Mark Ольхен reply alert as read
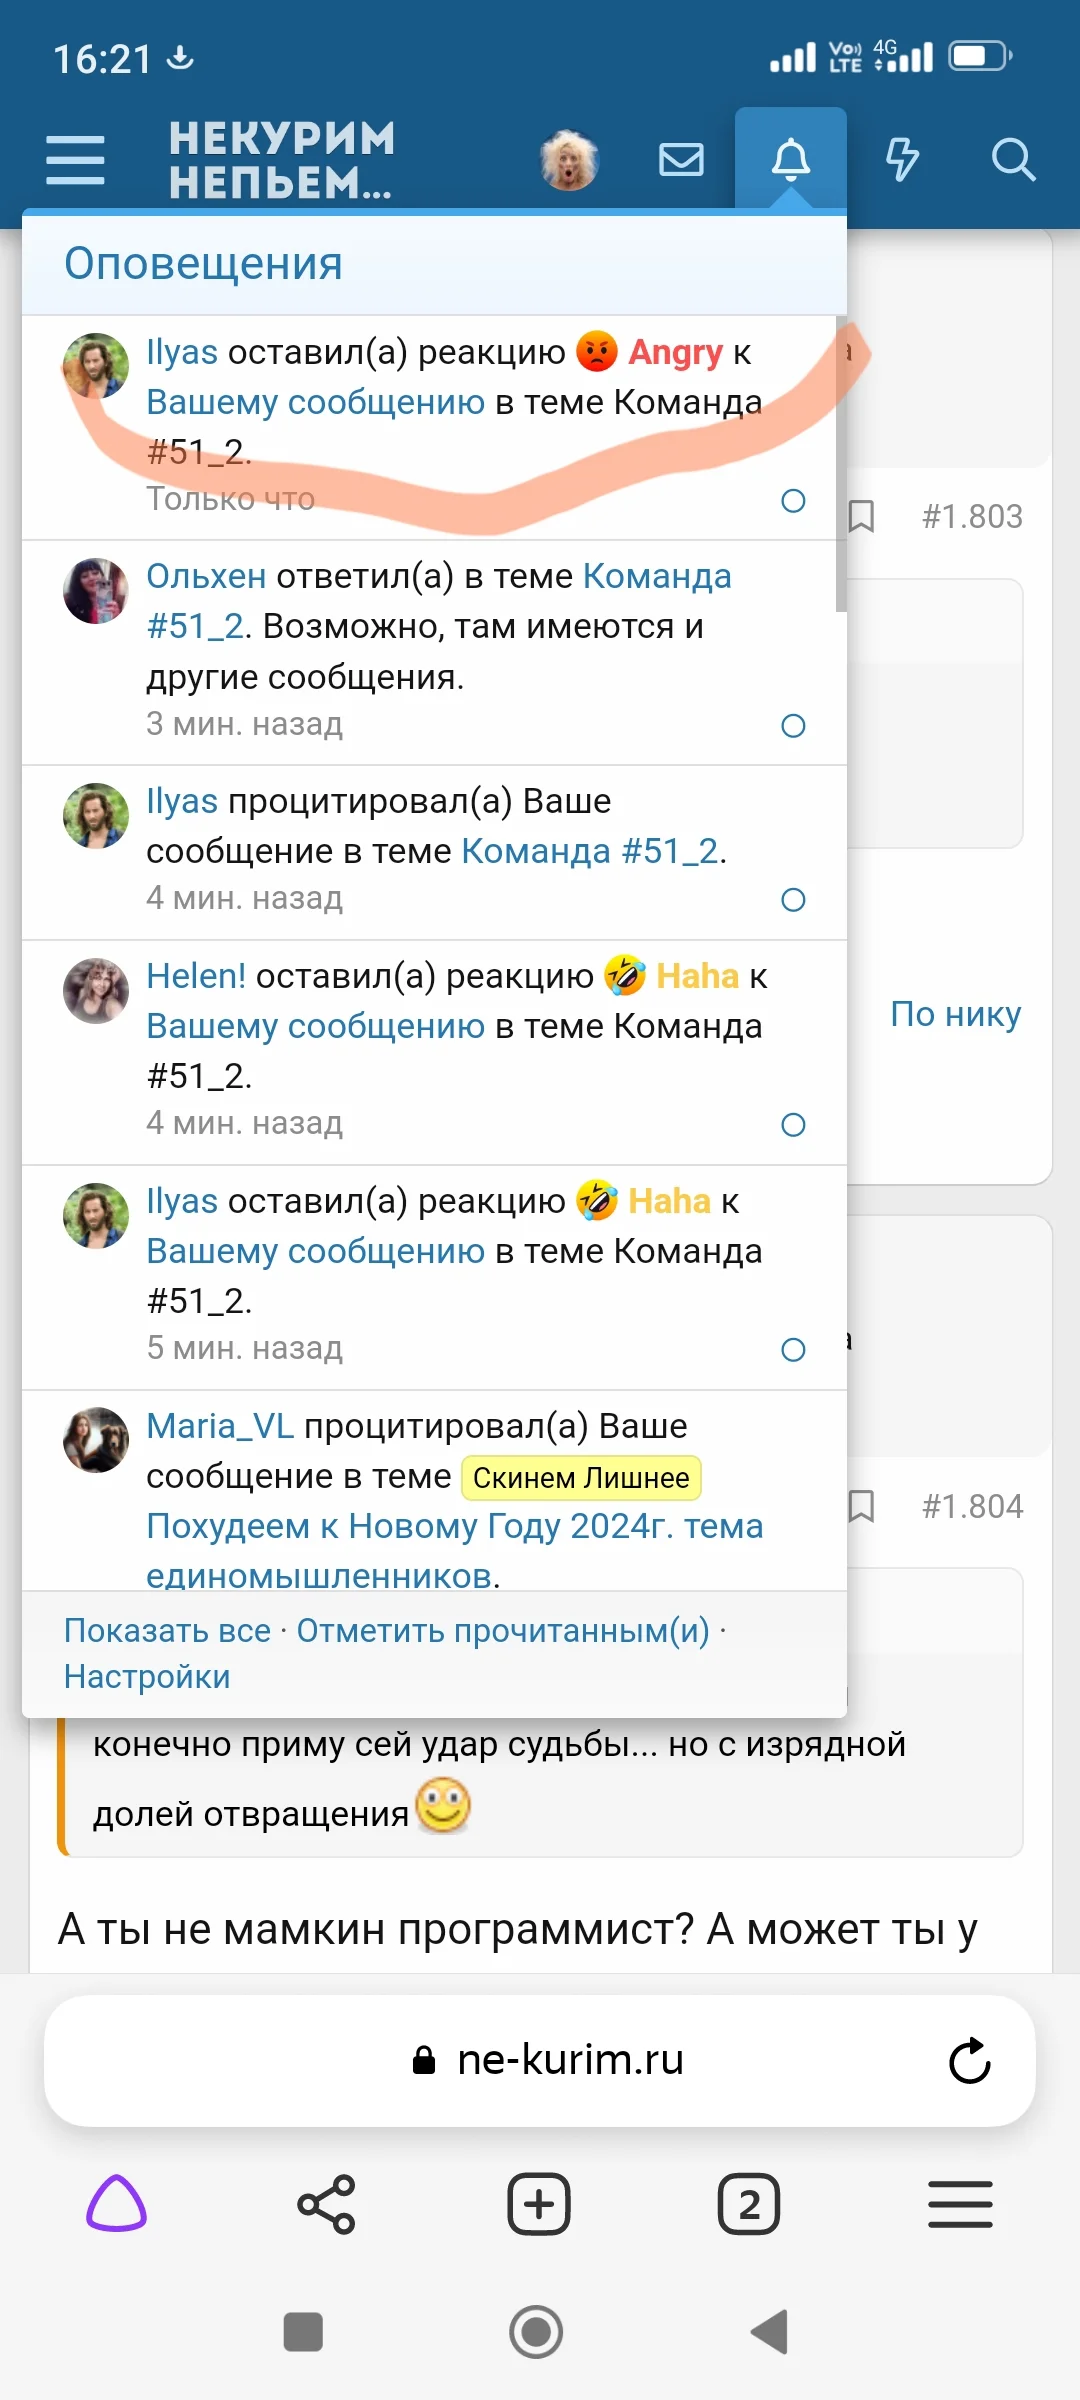Viewport: 1080px width, 2400px height. coord(793,726)
